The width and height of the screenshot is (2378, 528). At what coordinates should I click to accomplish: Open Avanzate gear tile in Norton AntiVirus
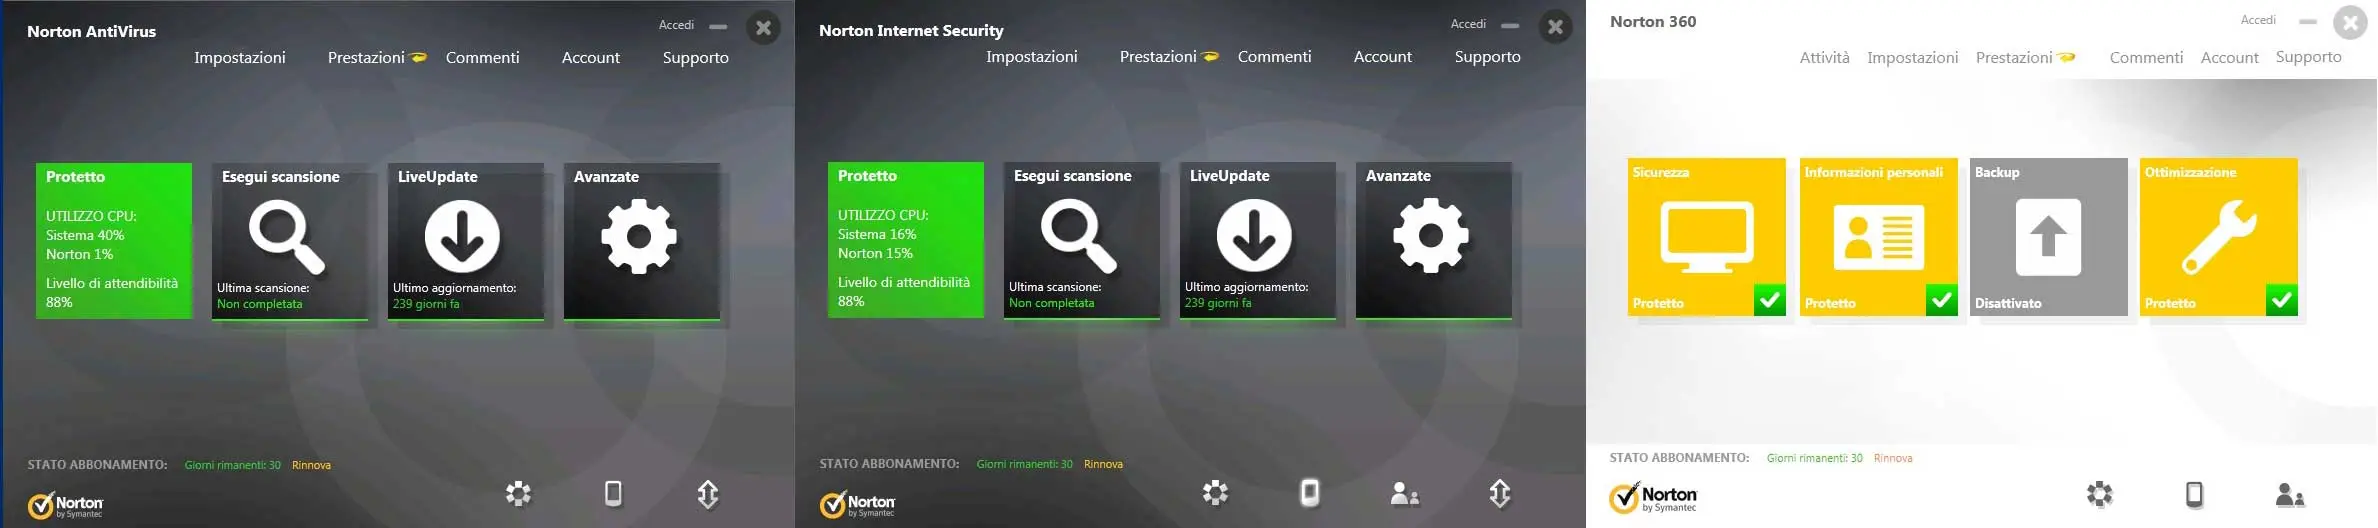(x=641, y=241)
